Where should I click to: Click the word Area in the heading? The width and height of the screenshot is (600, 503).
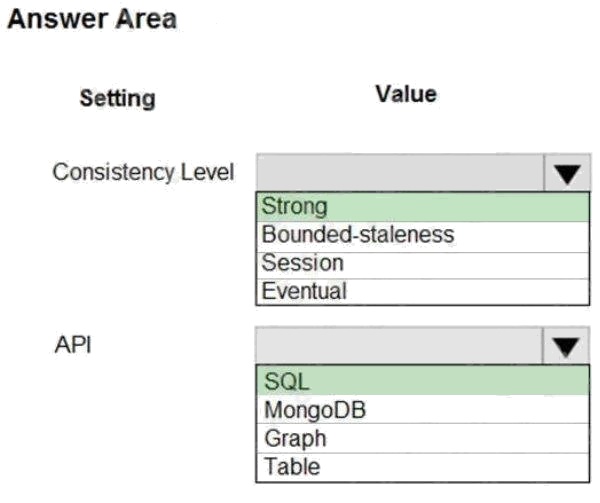[x=144, y=19]
